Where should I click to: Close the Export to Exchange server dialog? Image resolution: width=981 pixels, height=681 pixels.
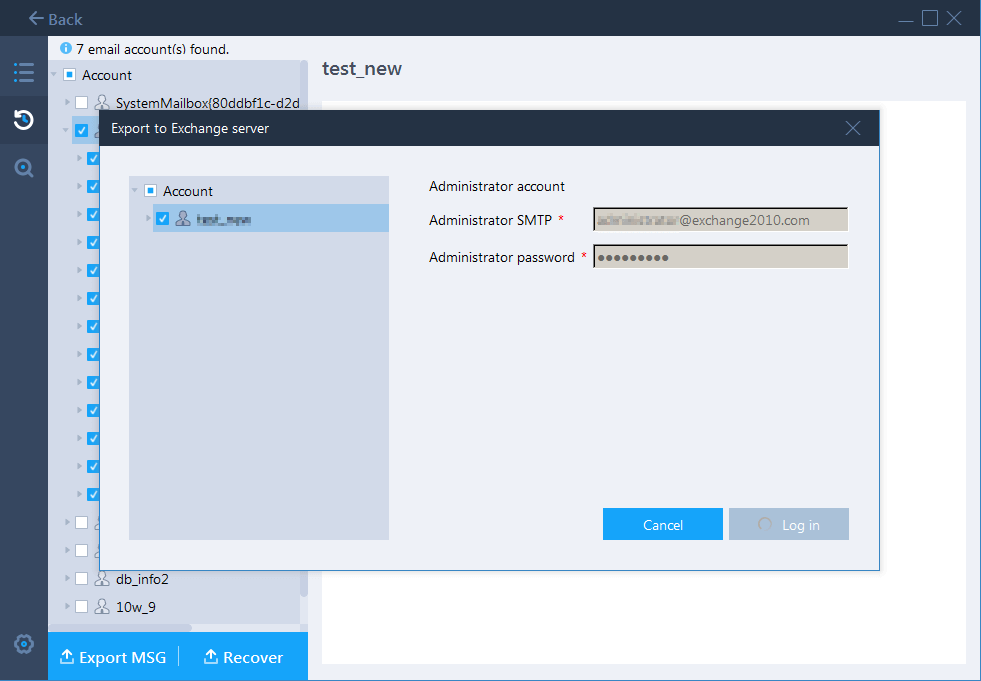[852, 128]
